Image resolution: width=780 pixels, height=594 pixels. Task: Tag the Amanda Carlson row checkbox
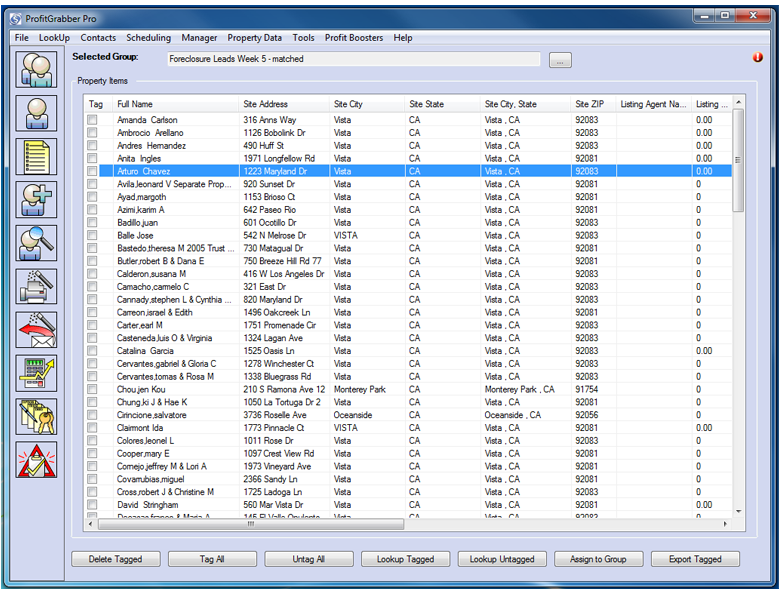[x=92, y=120]
